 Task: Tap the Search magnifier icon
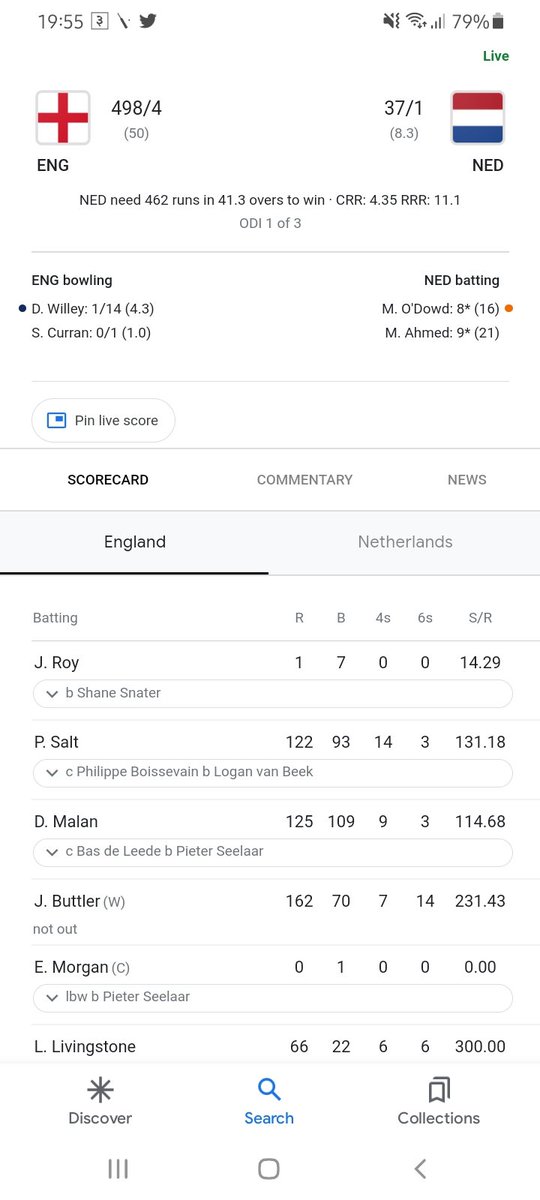[x=269, y=1089]
